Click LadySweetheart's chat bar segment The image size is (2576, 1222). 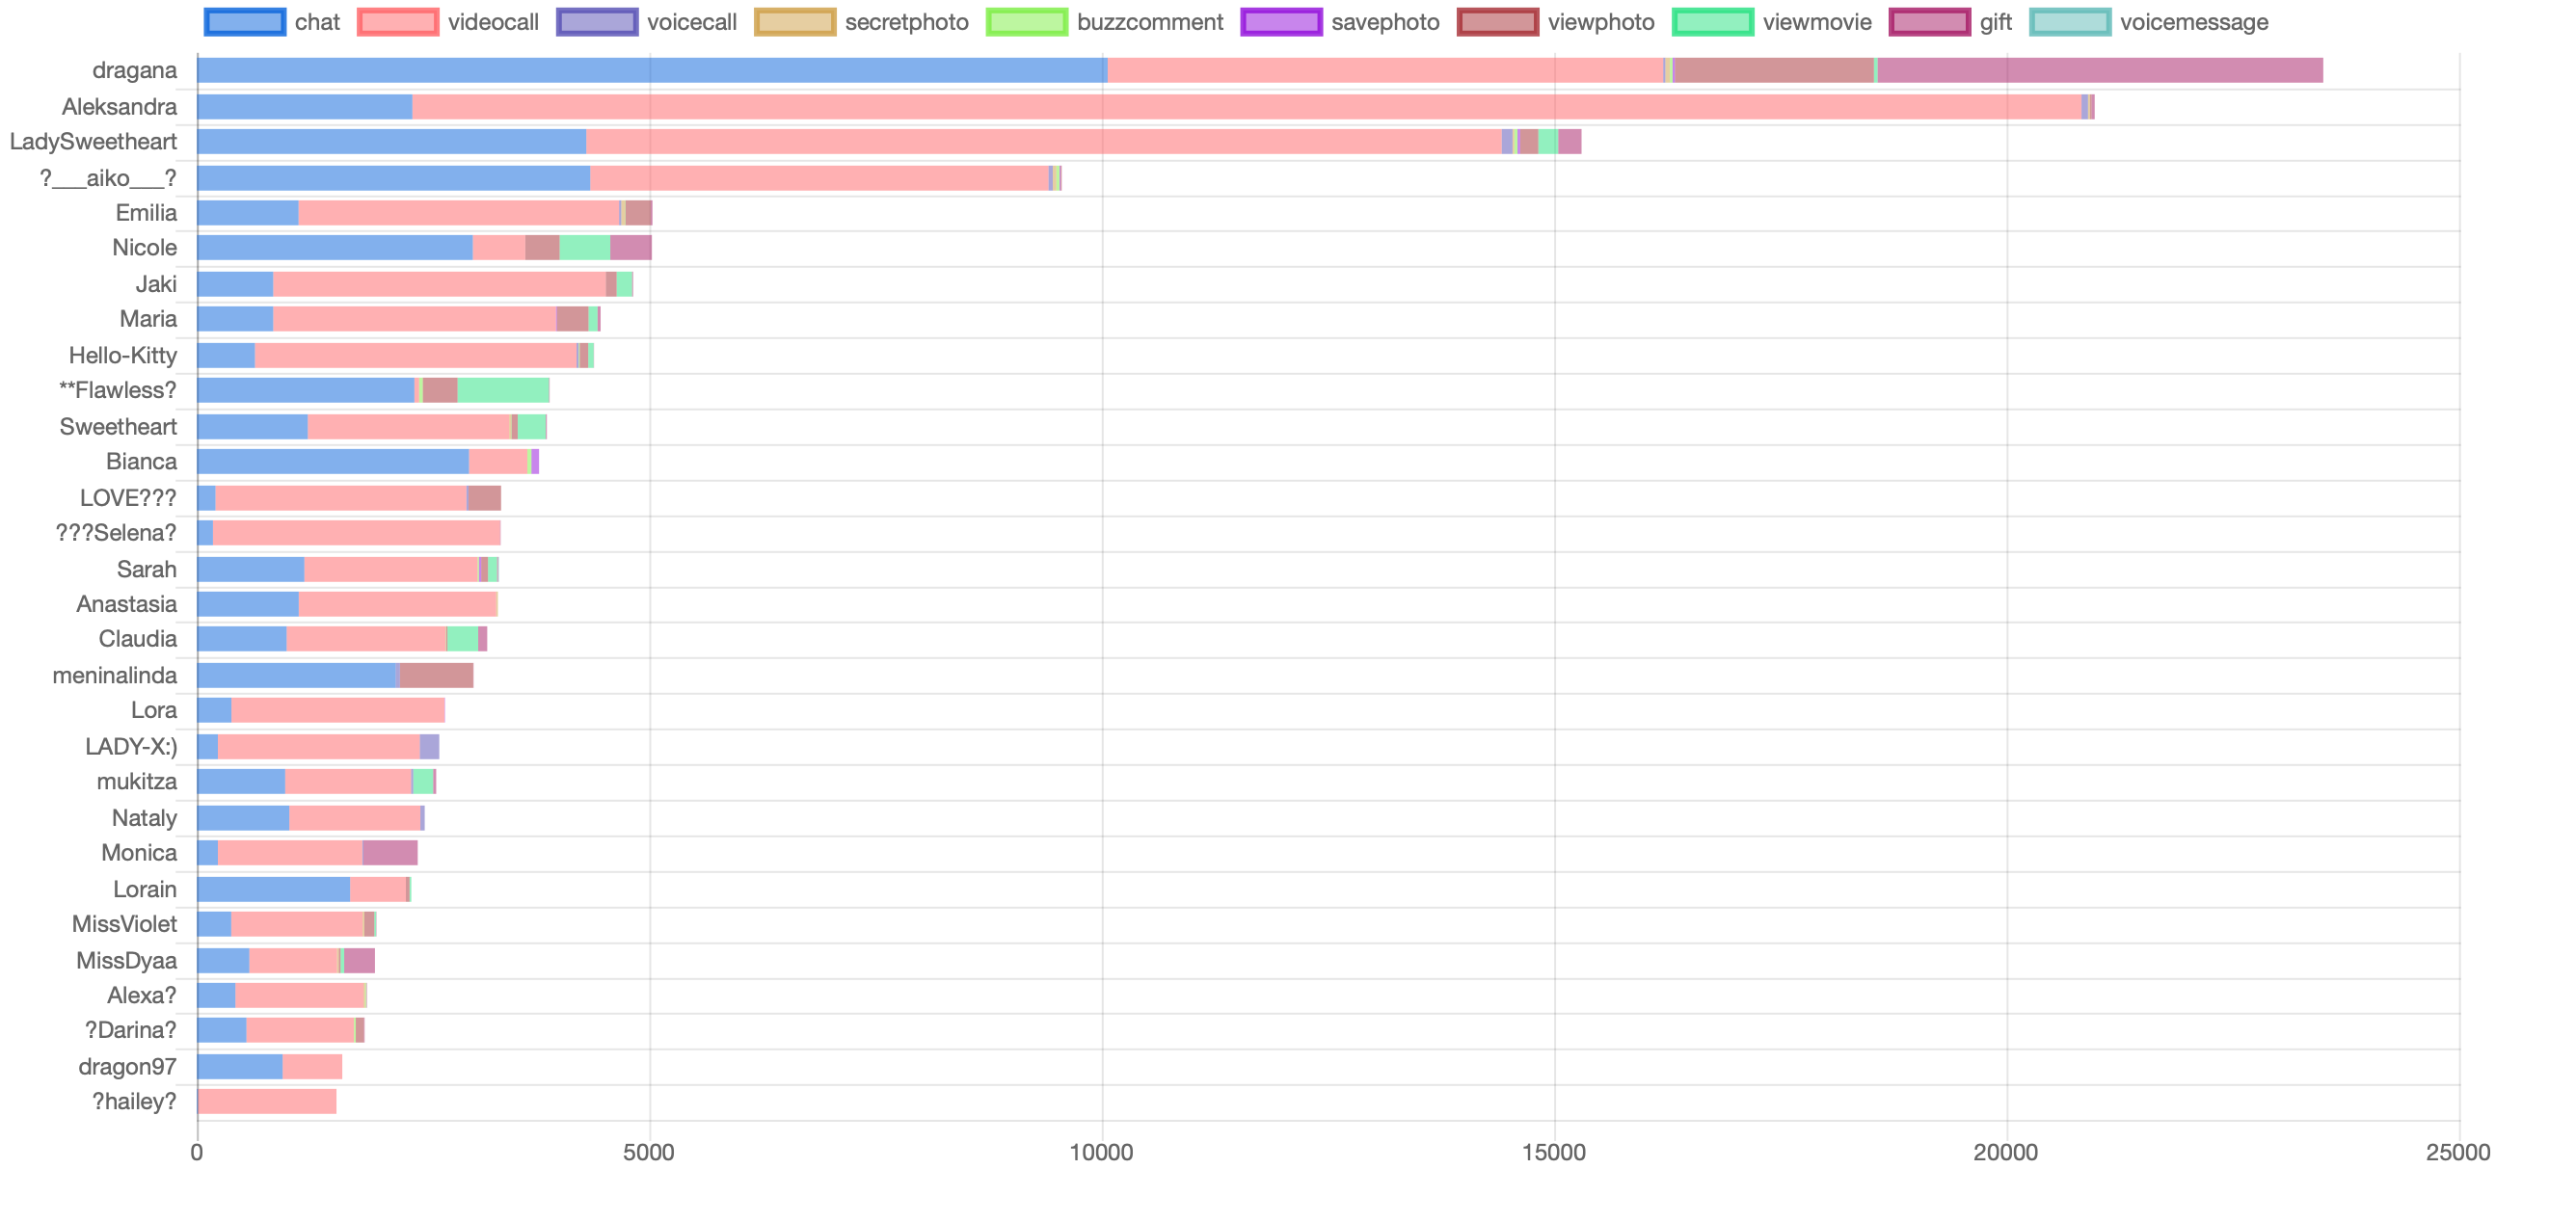click(x=392, y=142)
